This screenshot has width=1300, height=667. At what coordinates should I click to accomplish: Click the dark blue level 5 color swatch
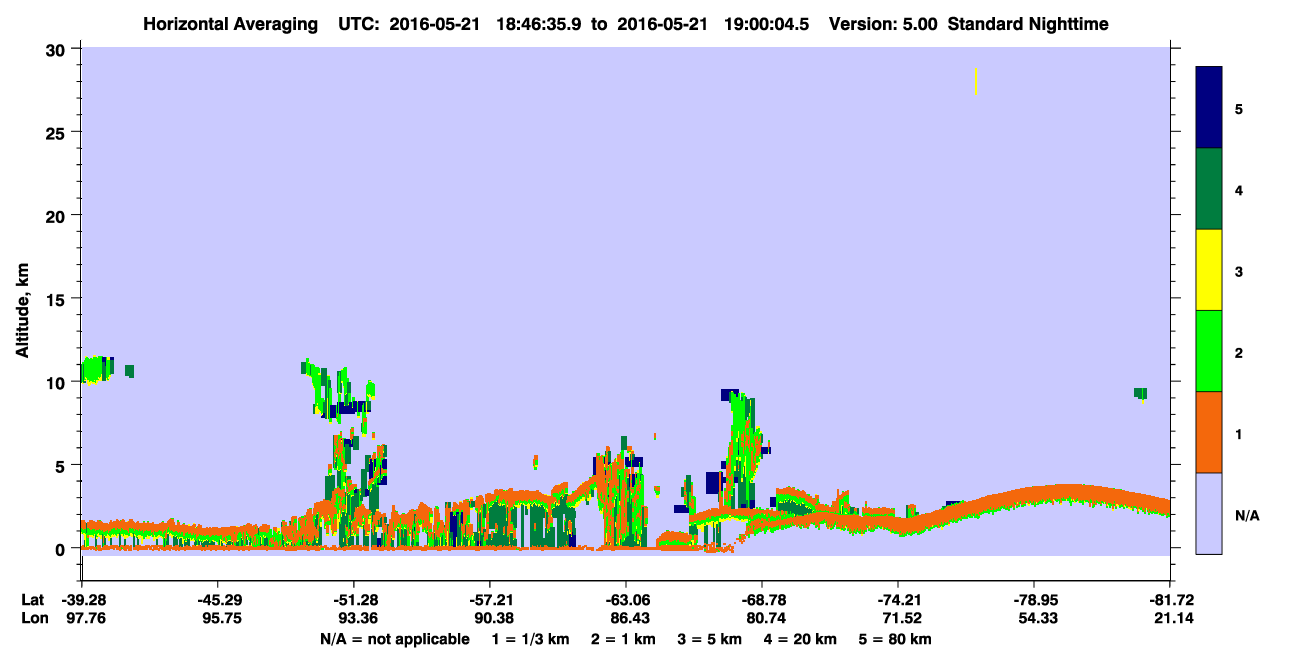(x=1209, y=108)
